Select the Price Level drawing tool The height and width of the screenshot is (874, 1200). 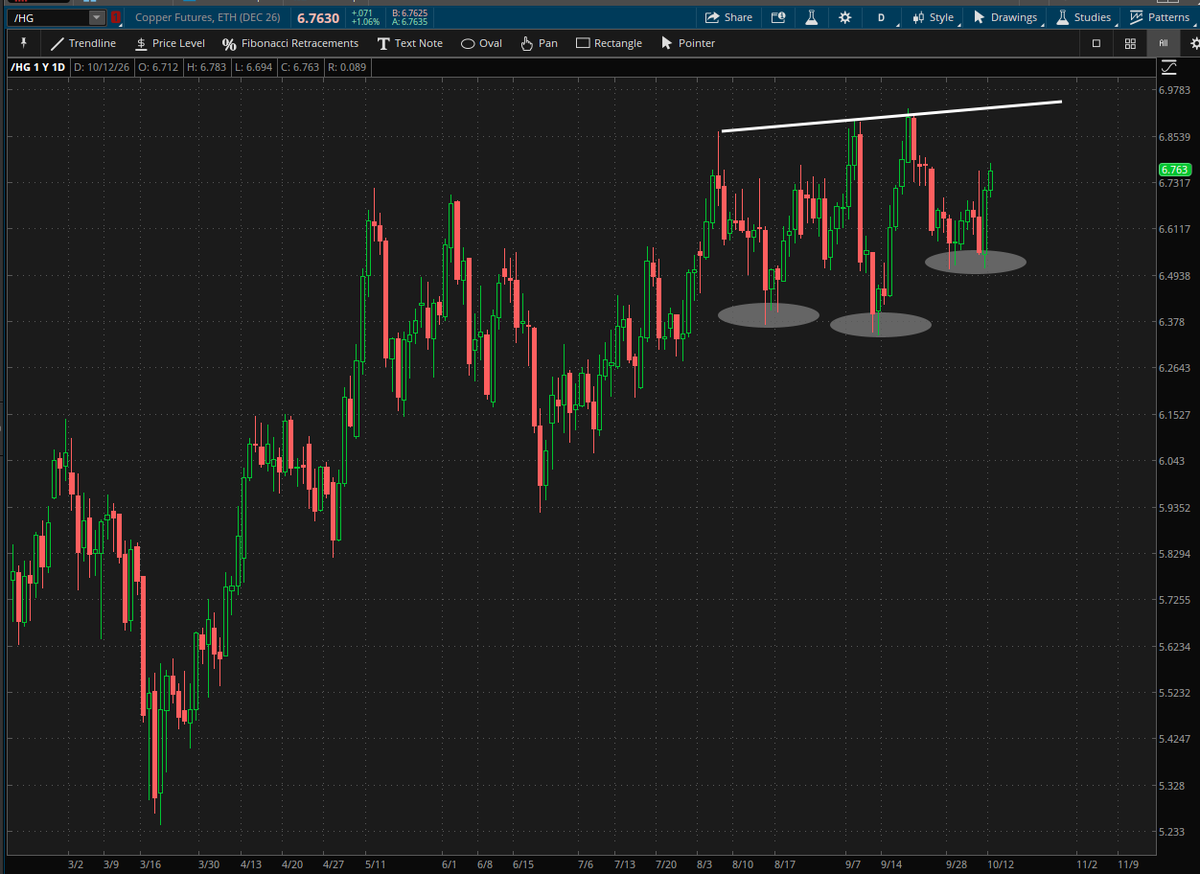point(169,44)
